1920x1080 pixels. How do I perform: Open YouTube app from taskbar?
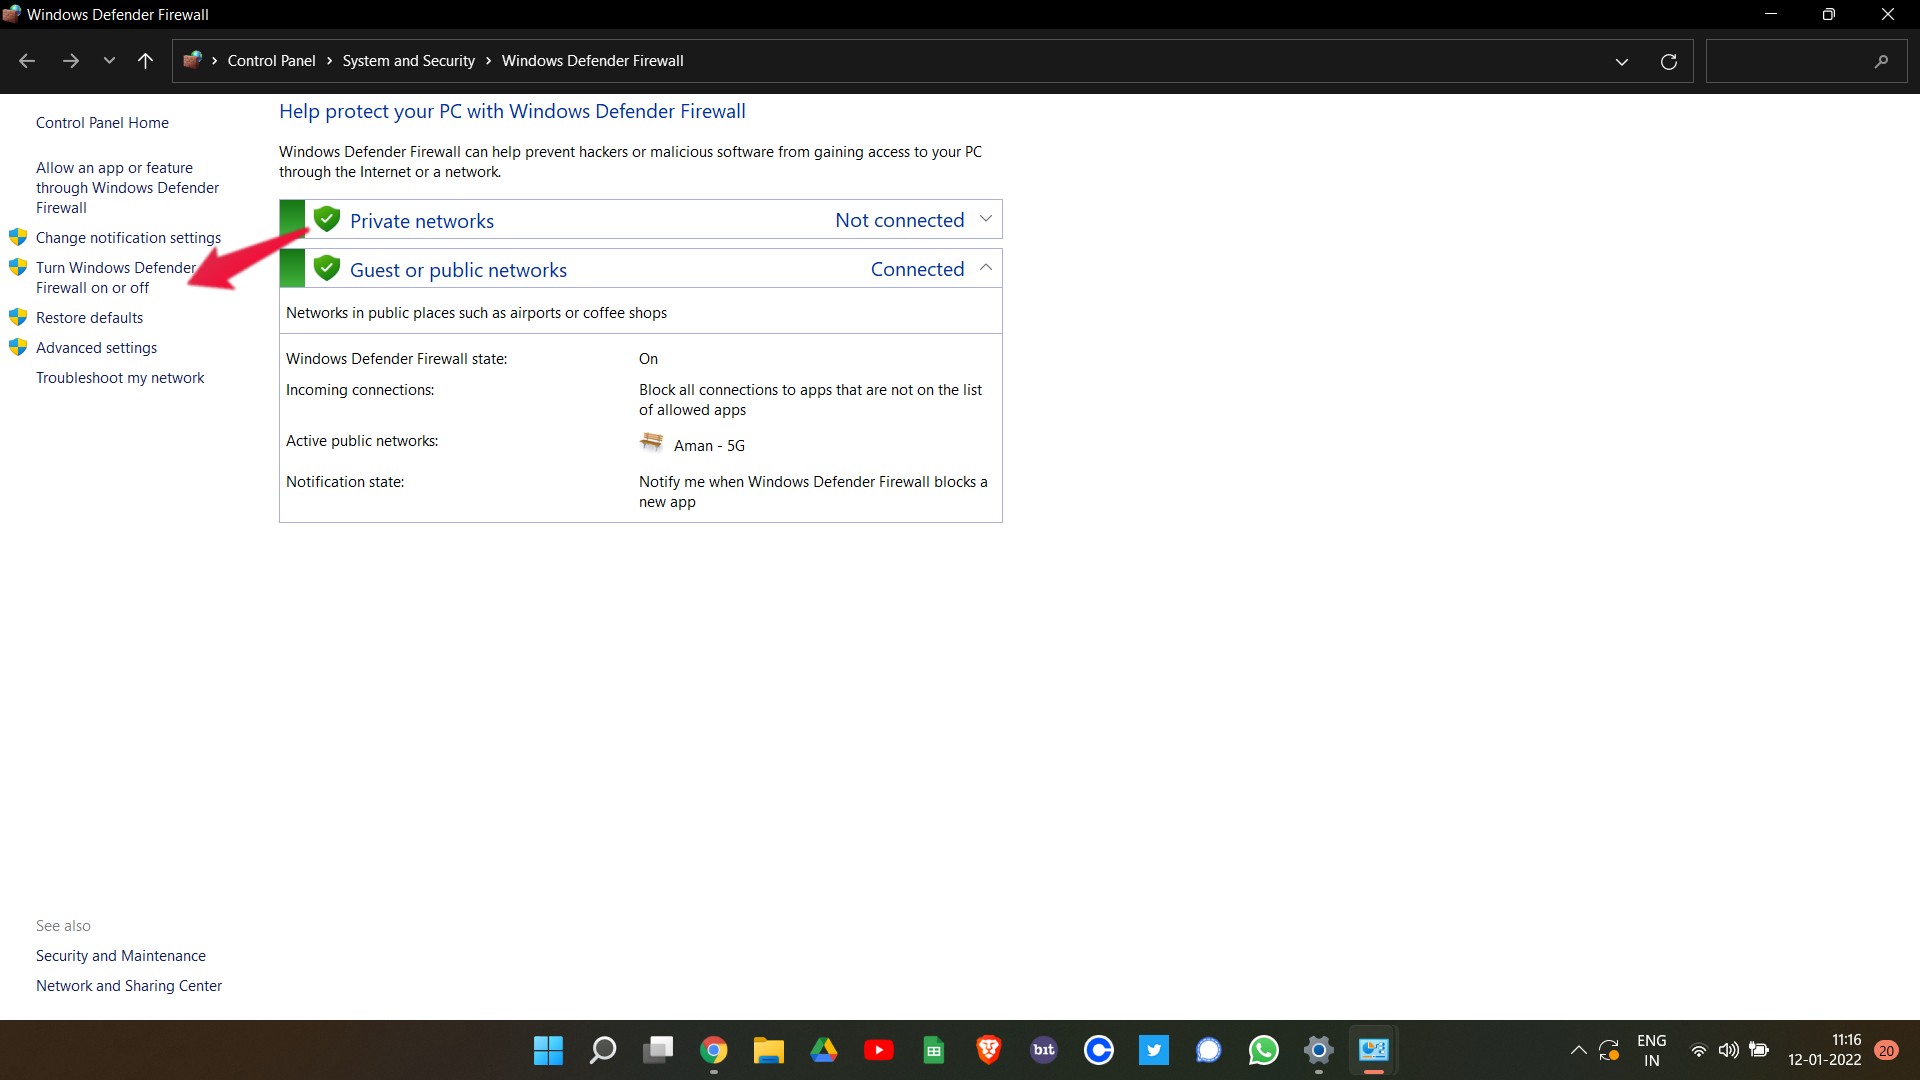pos(878,1050)
